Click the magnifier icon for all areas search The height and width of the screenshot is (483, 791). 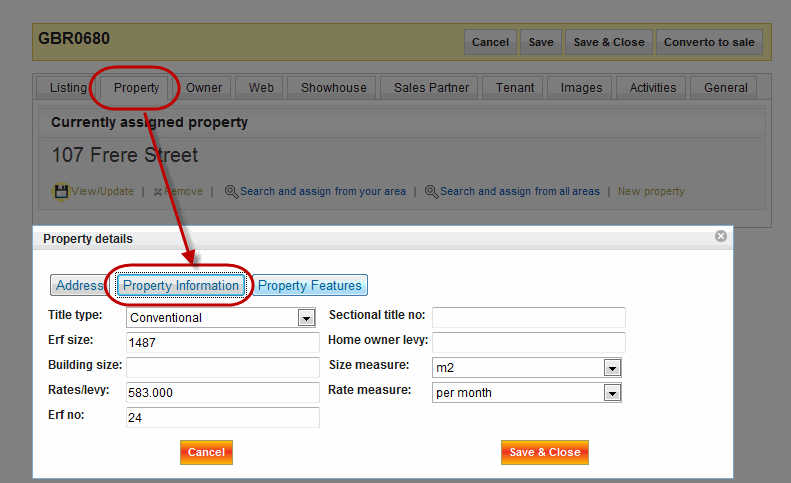pos(432,191)
